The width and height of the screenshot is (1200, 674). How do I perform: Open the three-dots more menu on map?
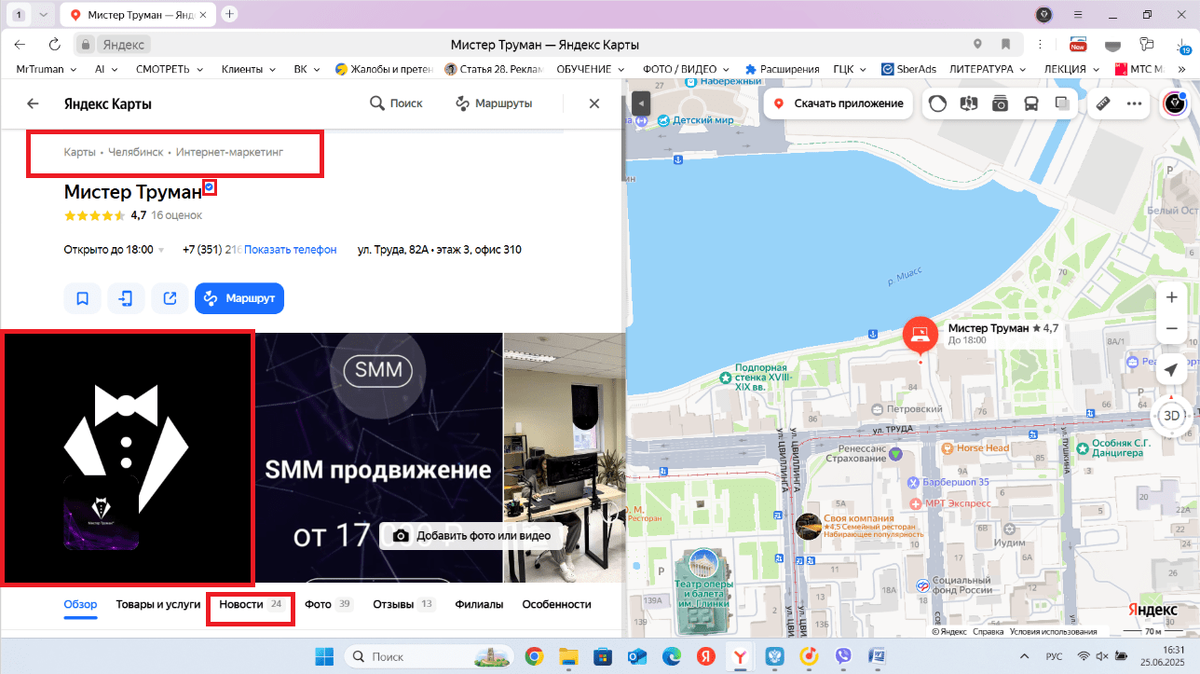[1134, 103]
